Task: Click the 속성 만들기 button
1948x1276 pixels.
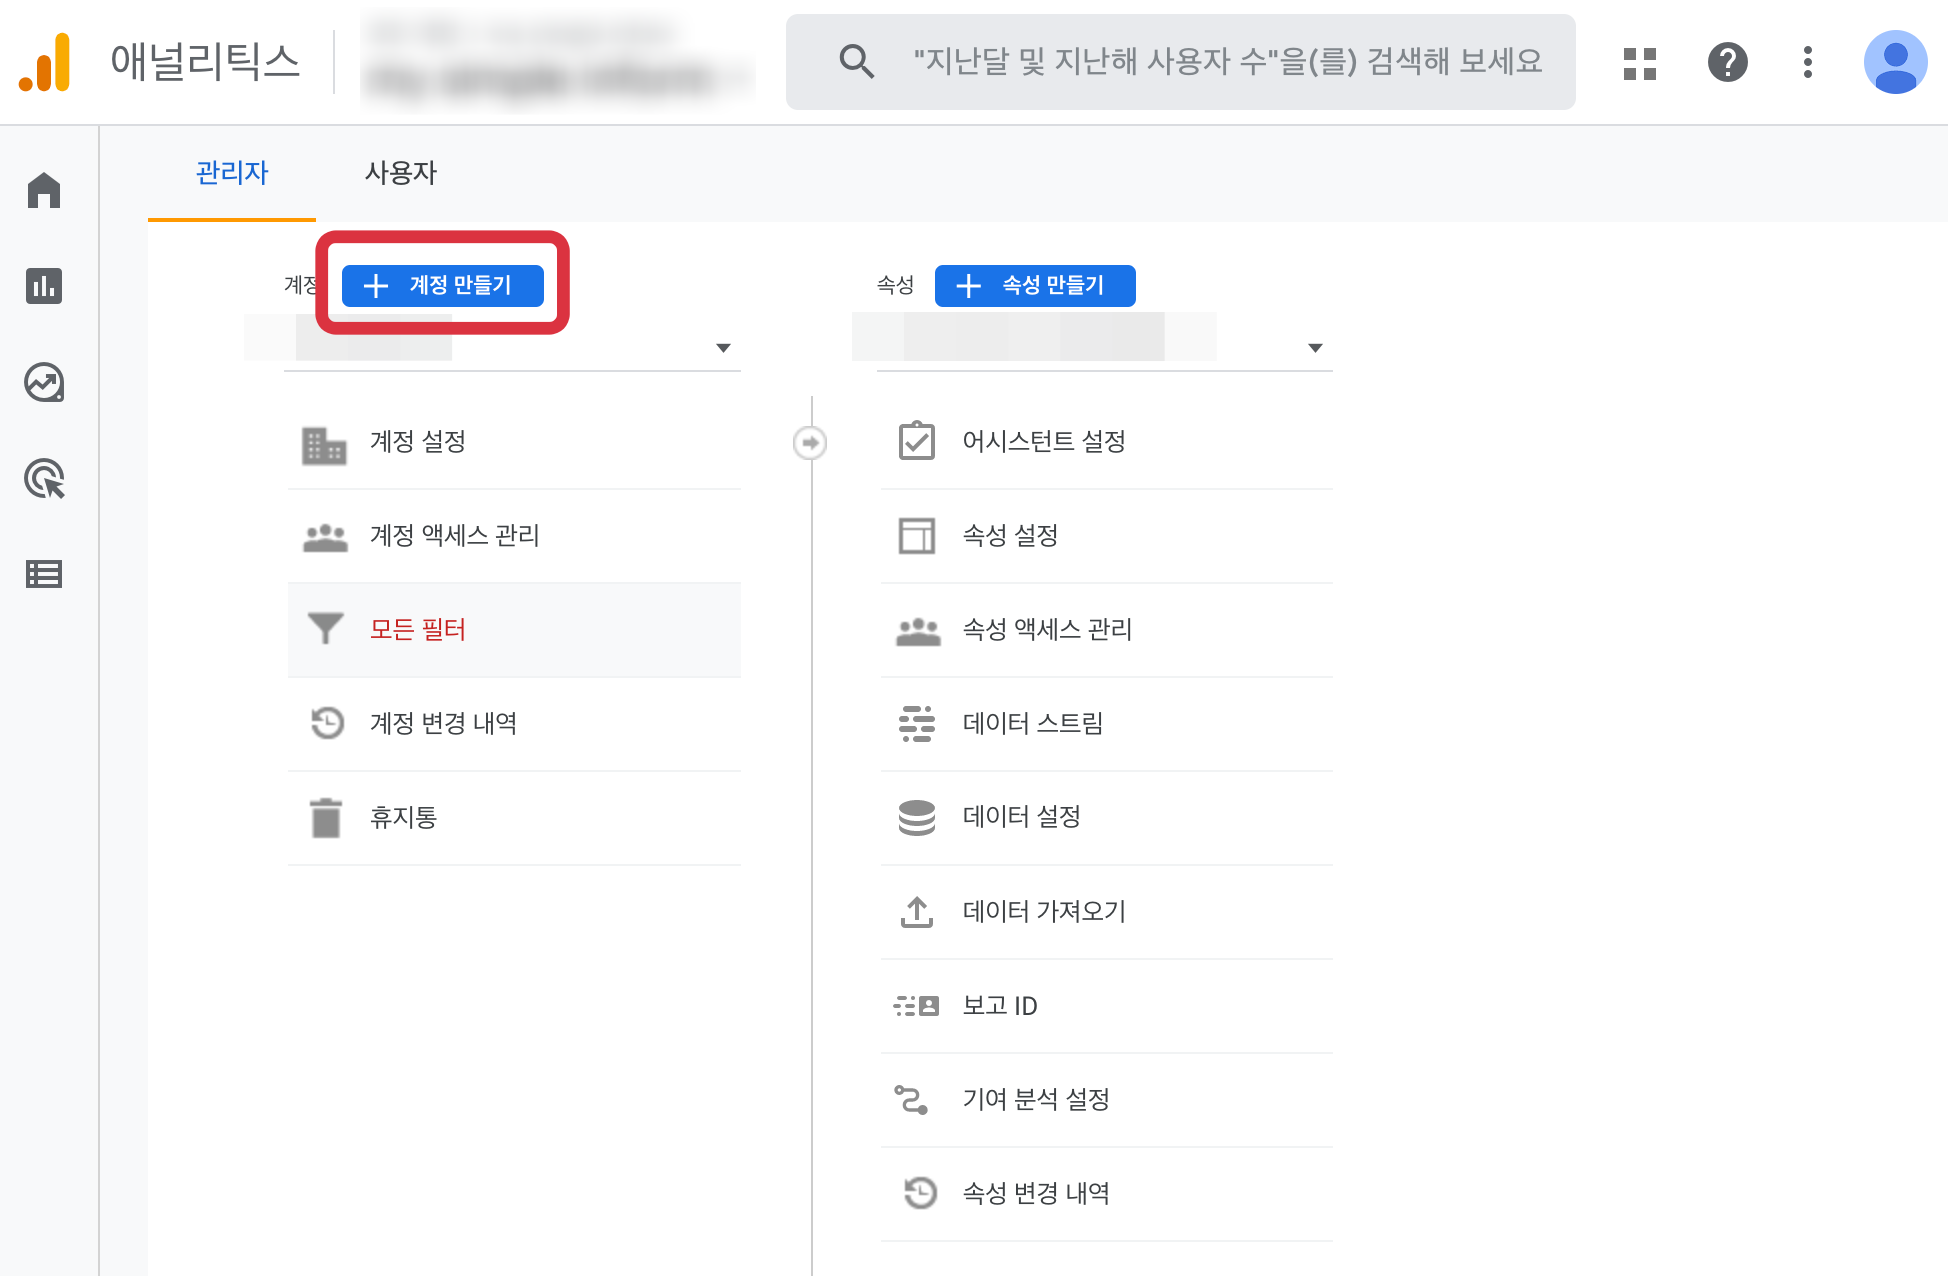Action: click(1035, 286)
